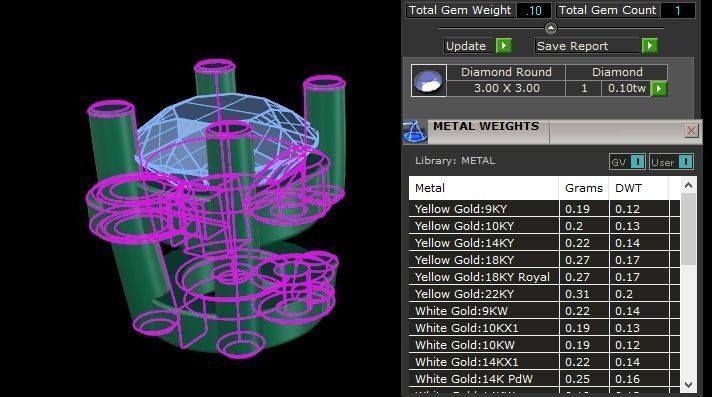The width and height of the screenshot is (712, 397).
Task: Select the Yellow Gold:10KY row
Action: [x=544, y=226]
